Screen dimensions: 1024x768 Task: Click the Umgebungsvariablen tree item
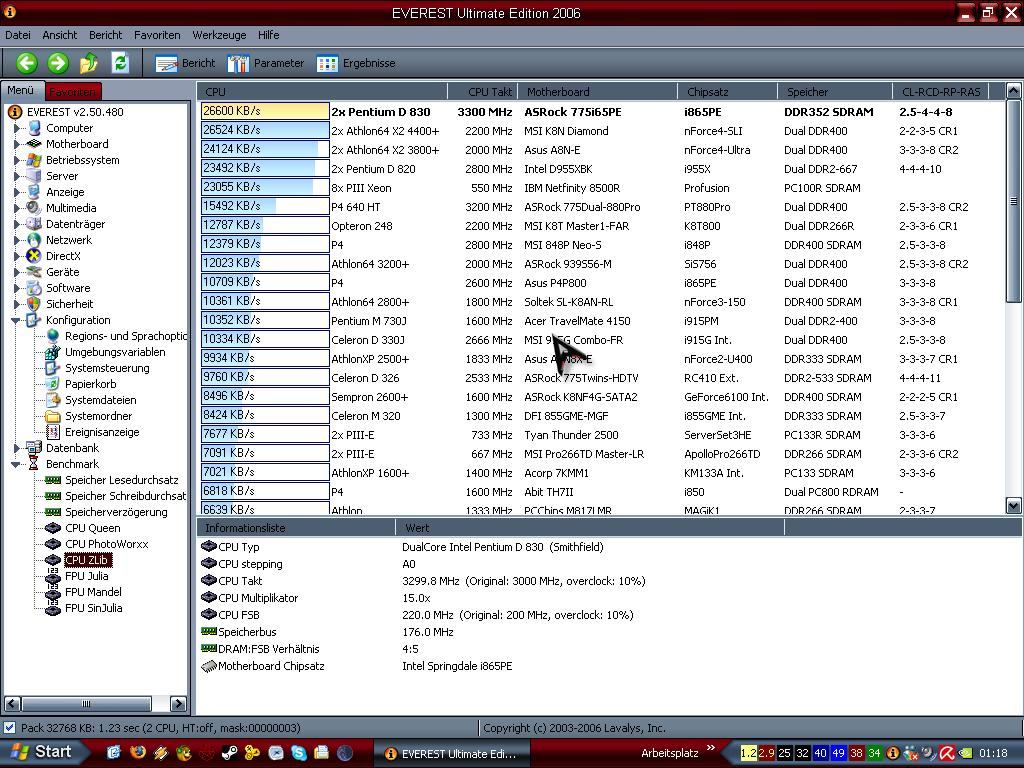tap(115, 352)
